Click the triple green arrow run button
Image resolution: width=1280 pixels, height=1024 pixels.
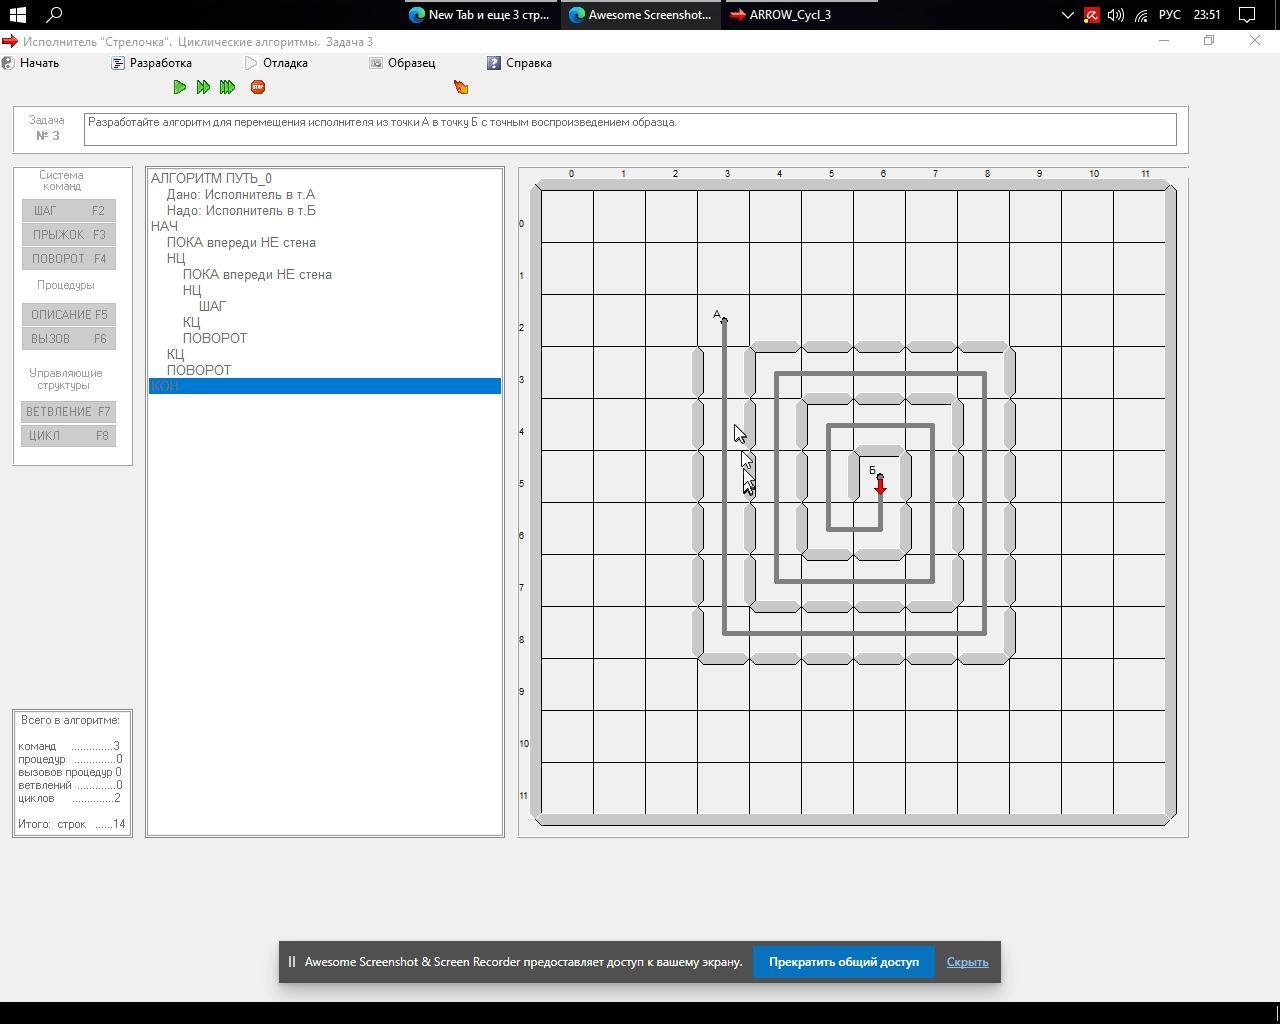[x=228, y=87]
